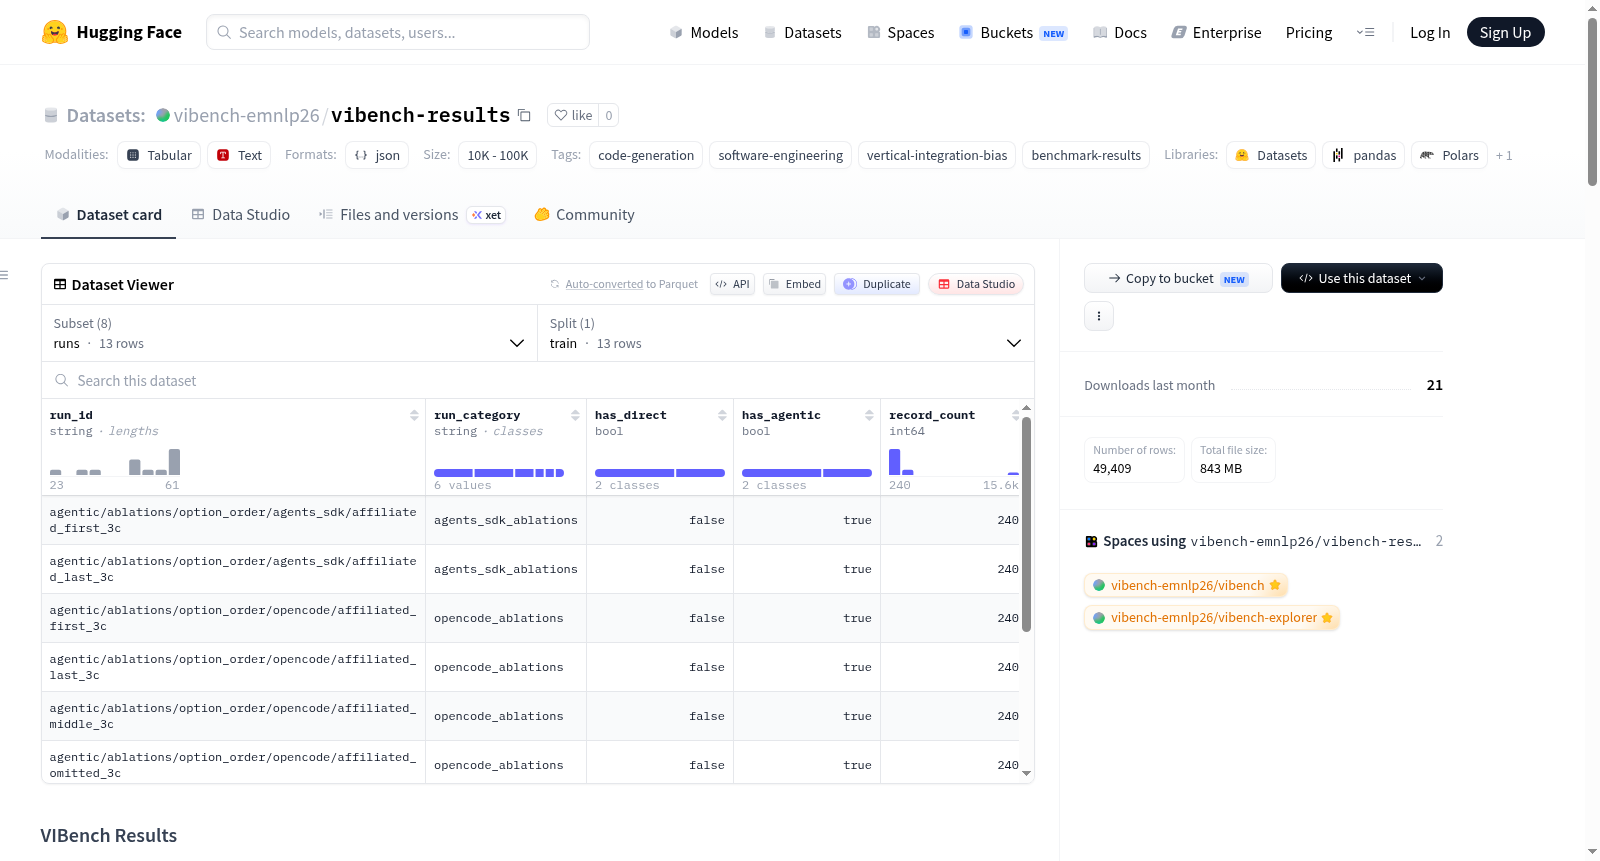The height and width of the screenshot is (861, 1600).
Task: Go to Datasets in top navigation
Action: (x=802, y=32)
